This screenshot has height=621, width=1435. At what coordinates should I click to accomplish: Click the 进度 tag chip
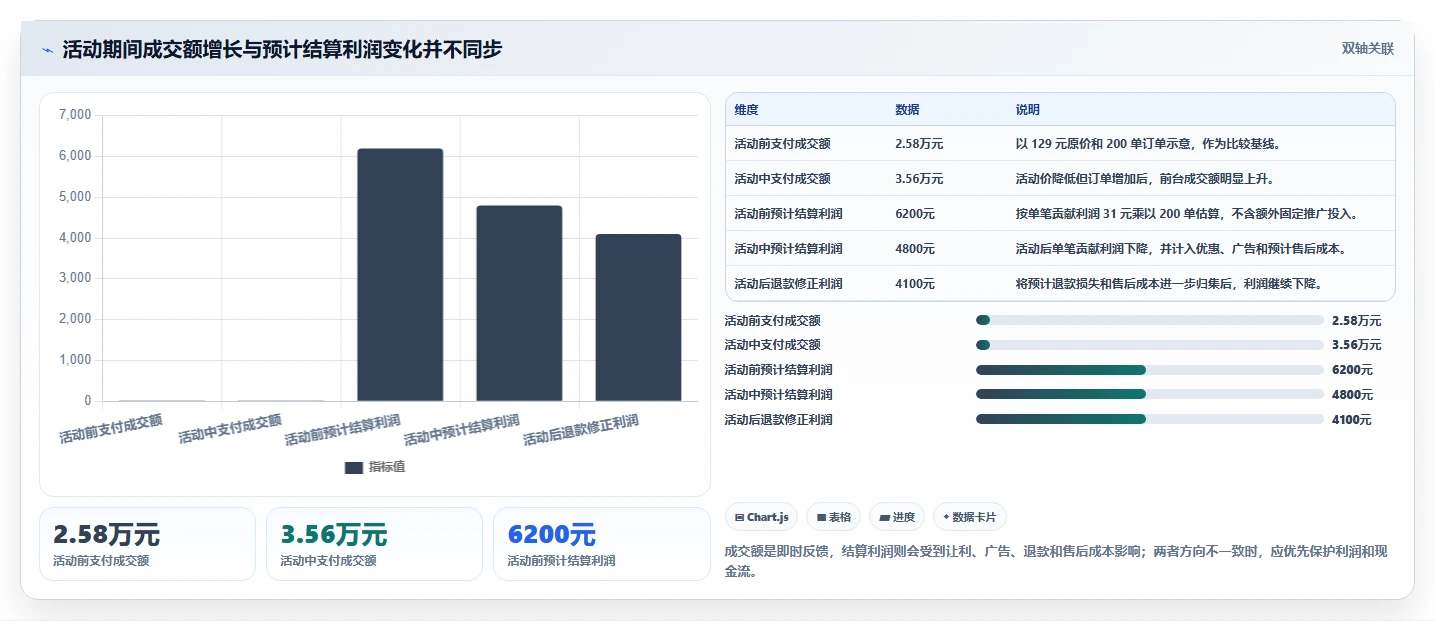coord(897,517)
